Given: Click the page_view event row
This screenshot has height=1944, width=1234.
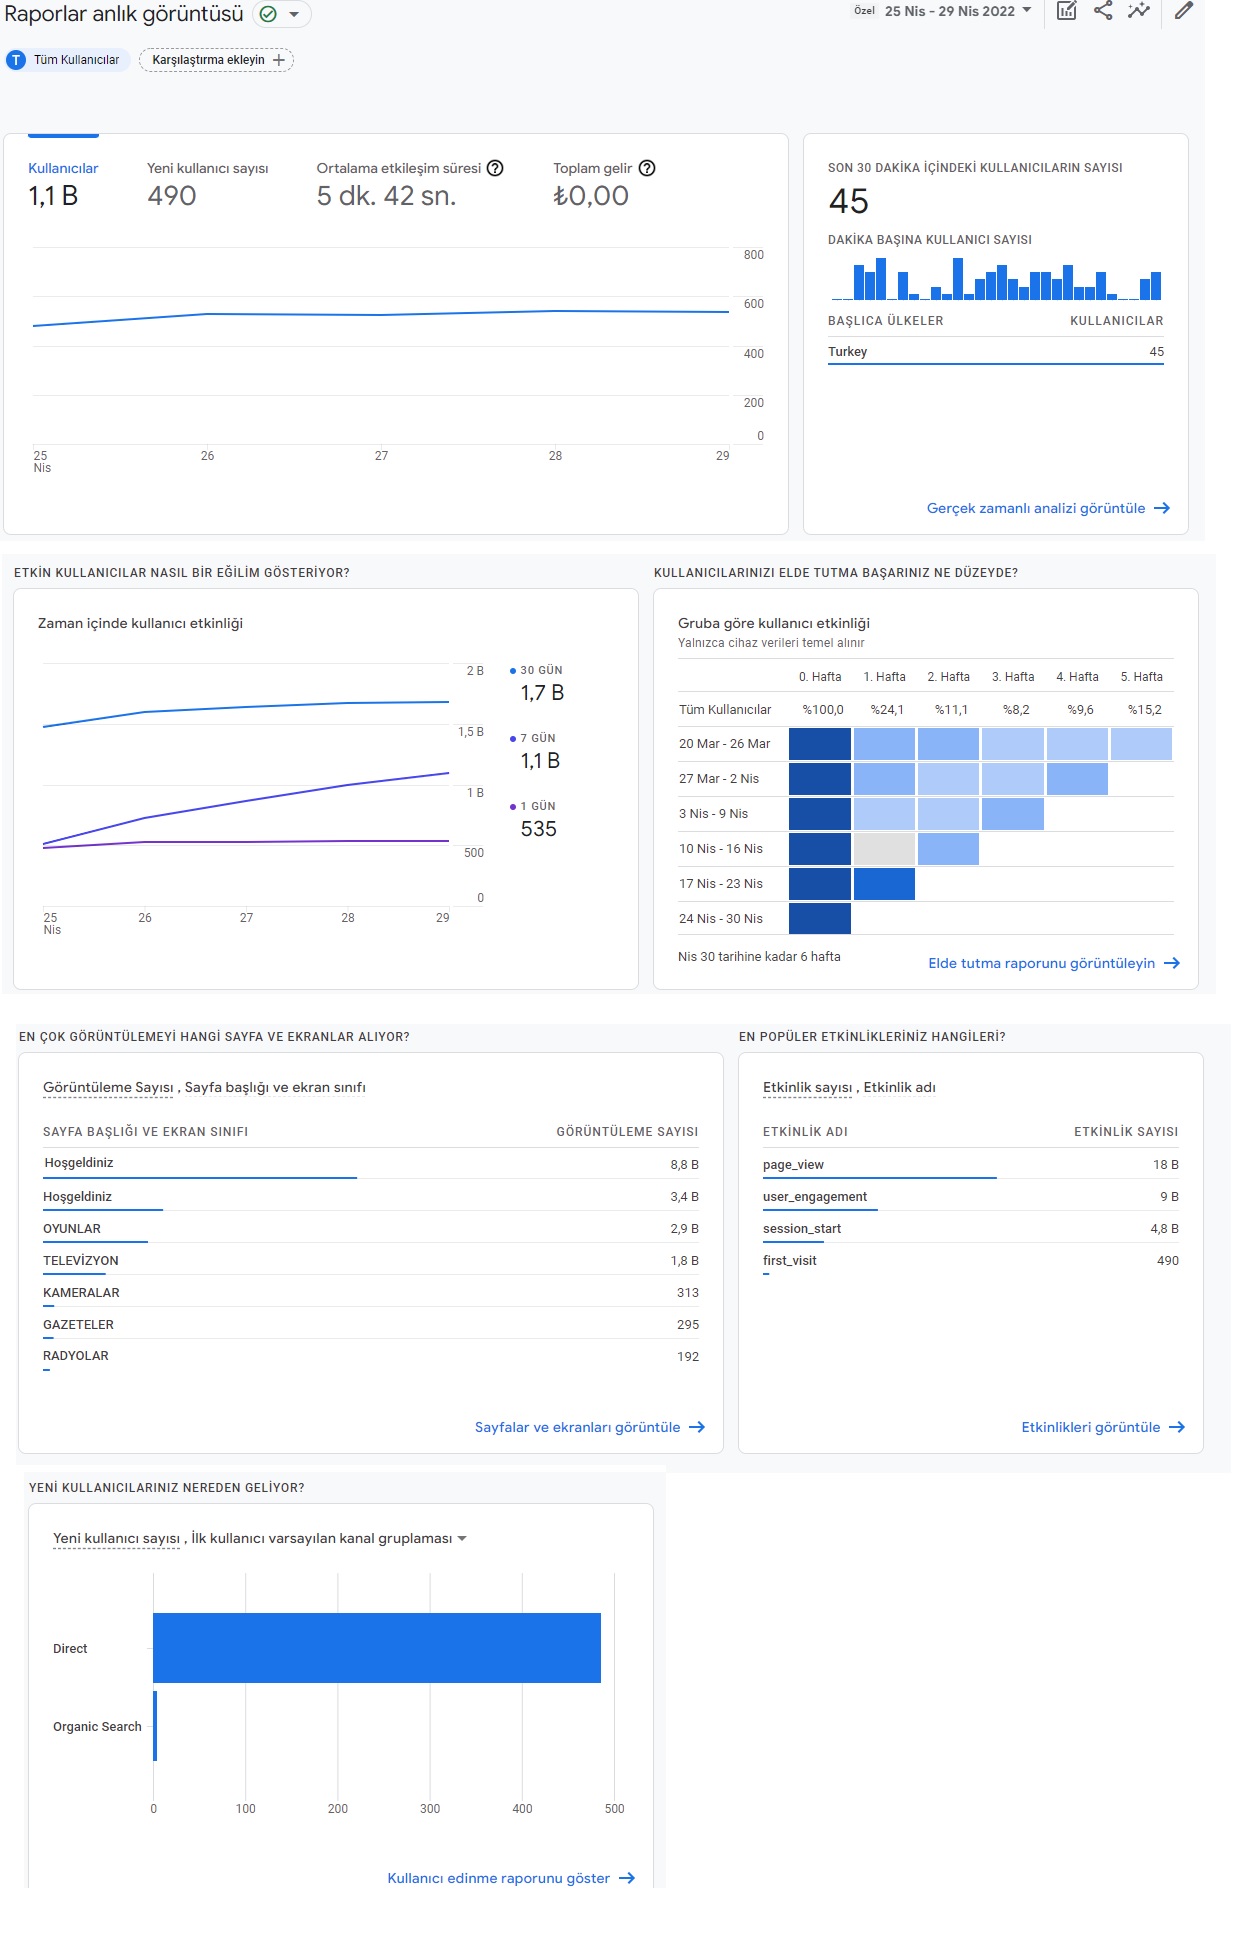Looking at the screenshot, I should 971,1165.
